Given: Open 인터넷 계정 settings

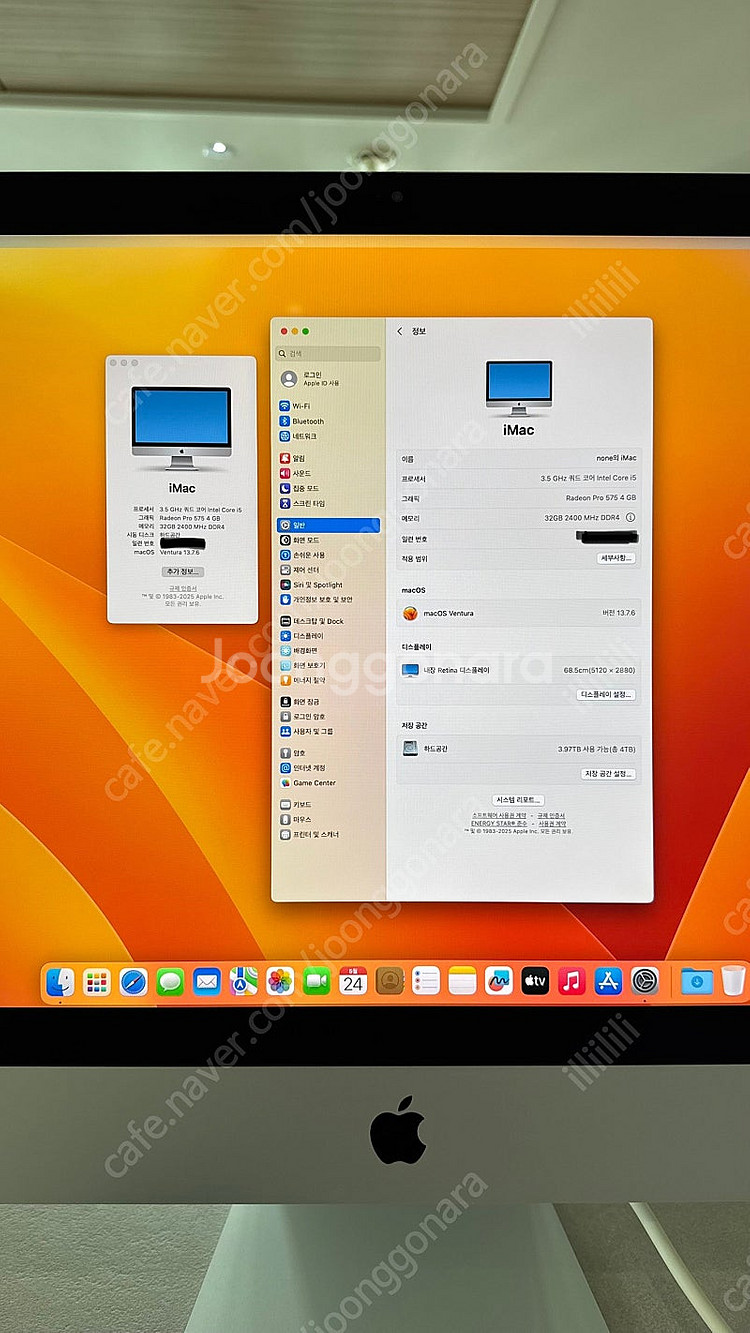Looking at the screenshot, I should click(x=328, y=768).
